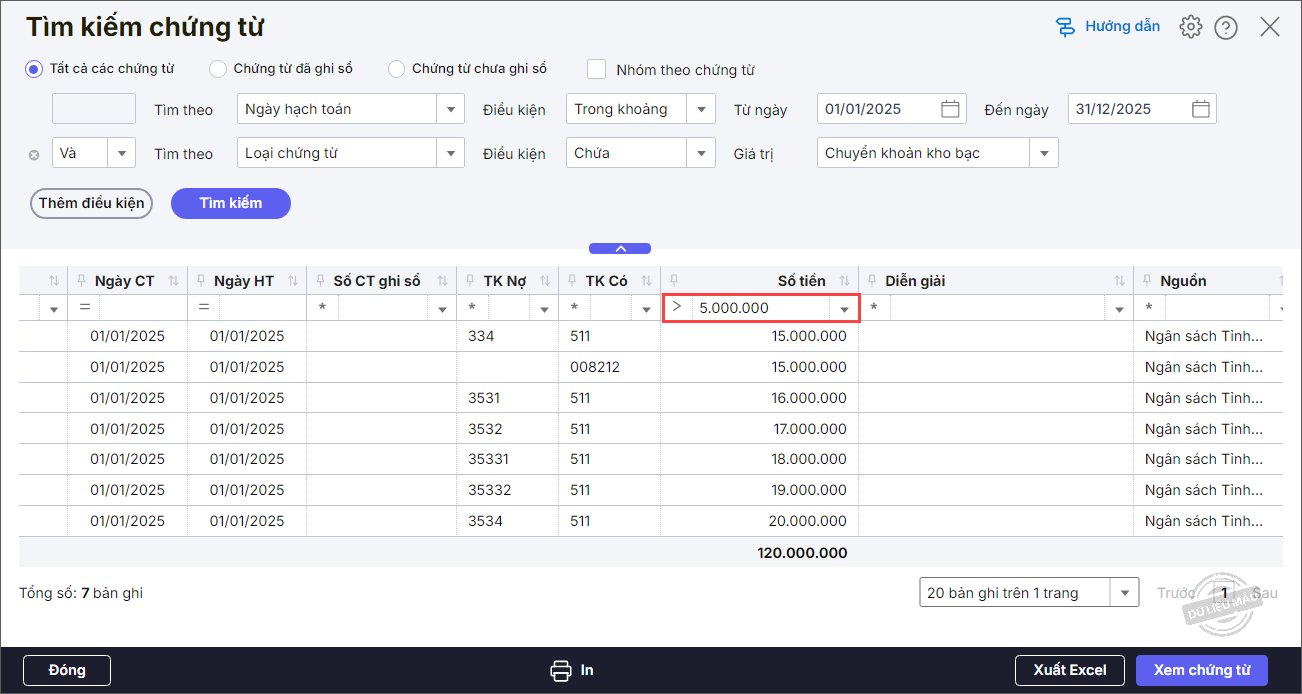
Task: Open calendar picker for Từ ngày
Action: (950, 109)
